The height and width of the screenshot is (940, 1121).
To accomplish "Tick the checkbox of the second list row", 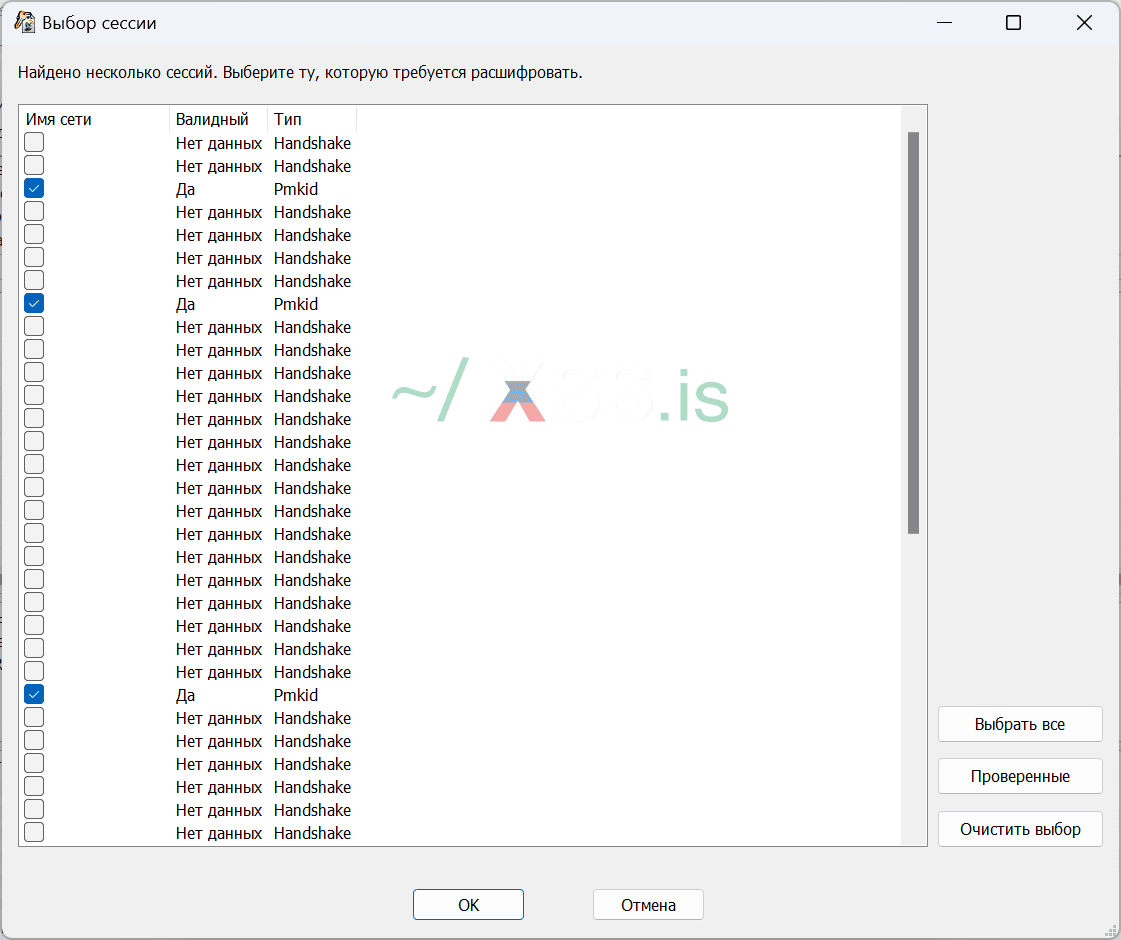I will [34, 165].
